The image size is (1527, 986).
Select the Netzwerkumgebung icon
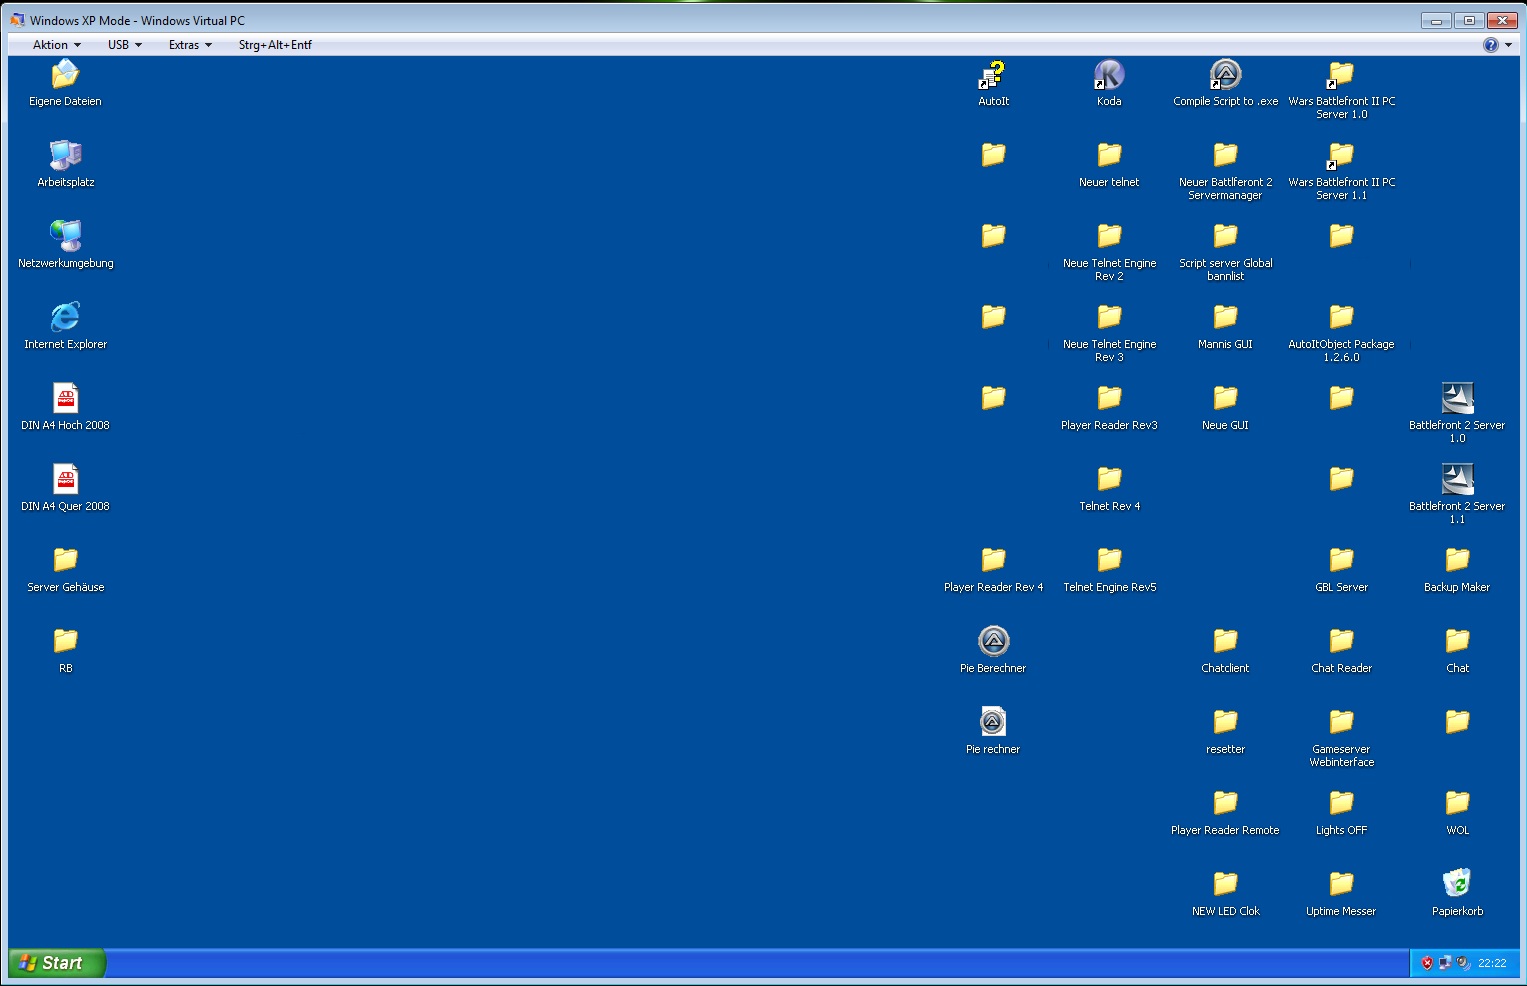pyautogui.click(x=65, y=237)
